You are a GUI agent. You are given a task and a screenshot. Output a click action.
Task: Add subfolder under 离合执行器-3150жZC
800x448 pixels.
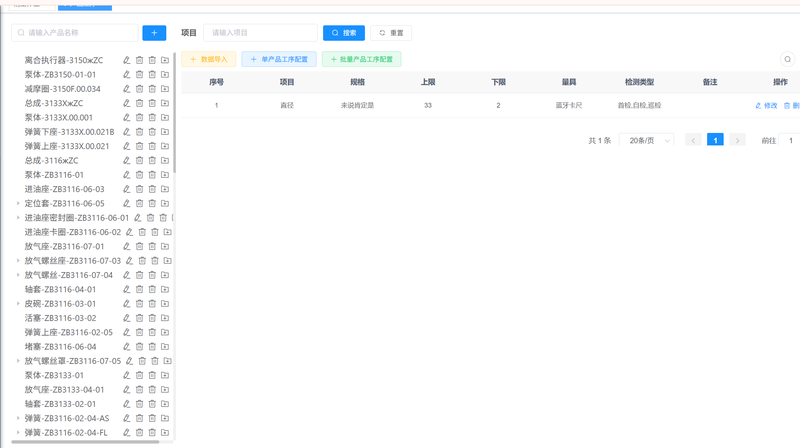coord(165,60)
